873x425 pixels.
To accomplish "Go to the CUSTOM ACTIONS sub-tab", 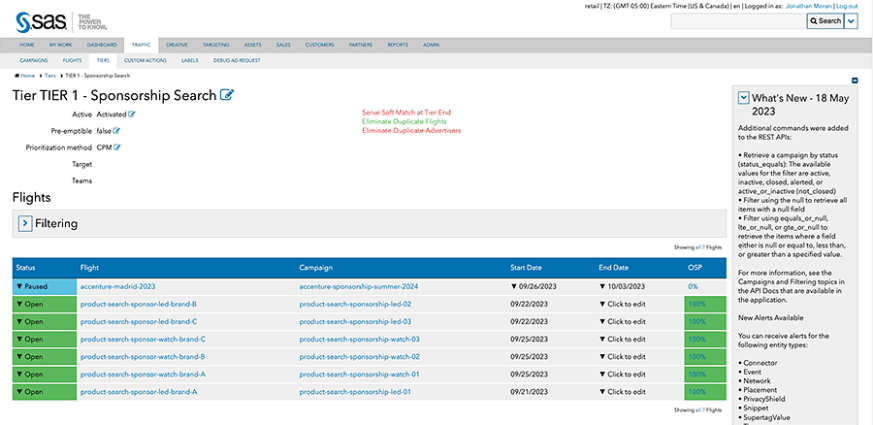I will coord(145,60).
